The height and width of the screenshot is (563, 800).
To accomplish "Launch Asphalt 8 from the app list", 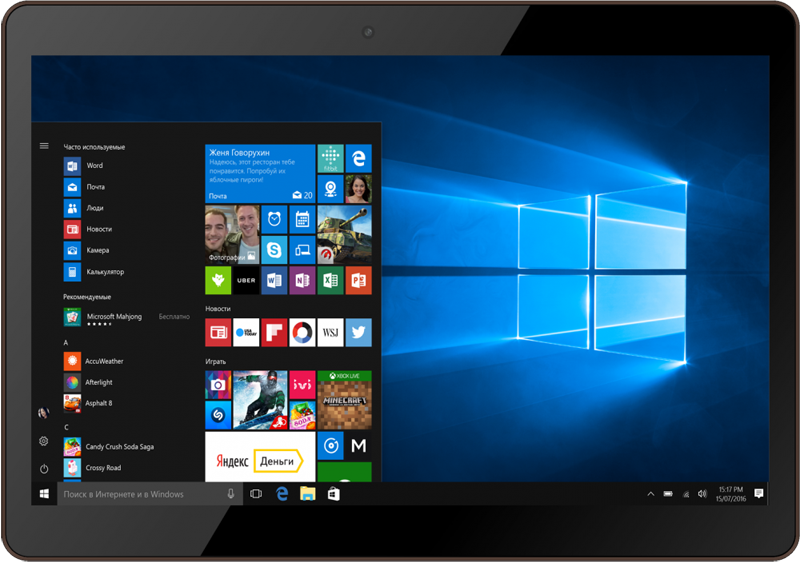I will point(88,403).
